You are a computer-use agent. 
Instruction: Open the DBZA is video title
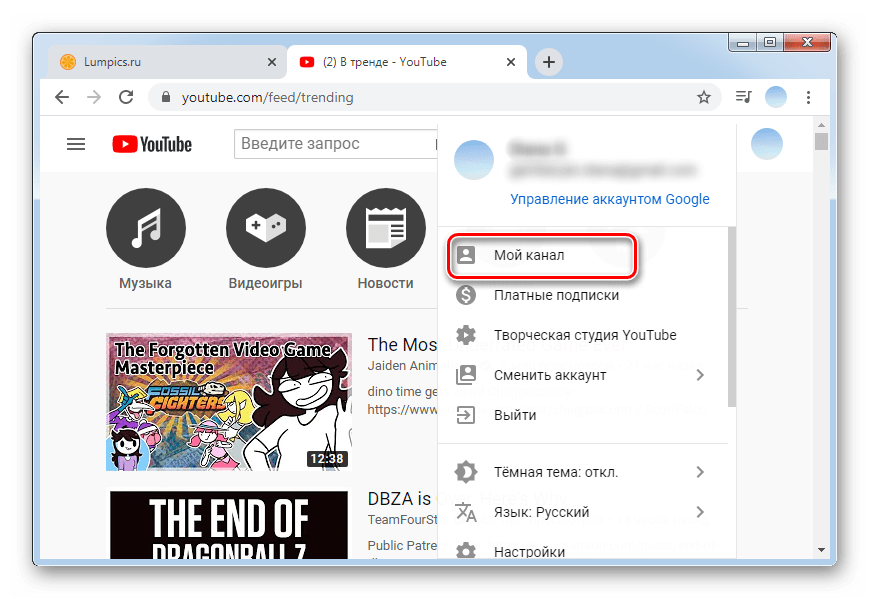tap(399, 499)
